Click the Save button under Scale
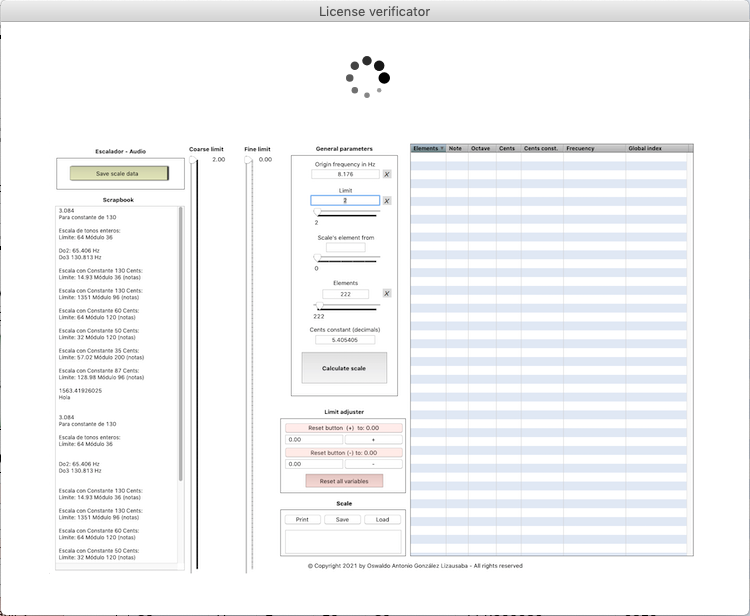The image size is (750, 616). tap(342, 519)
